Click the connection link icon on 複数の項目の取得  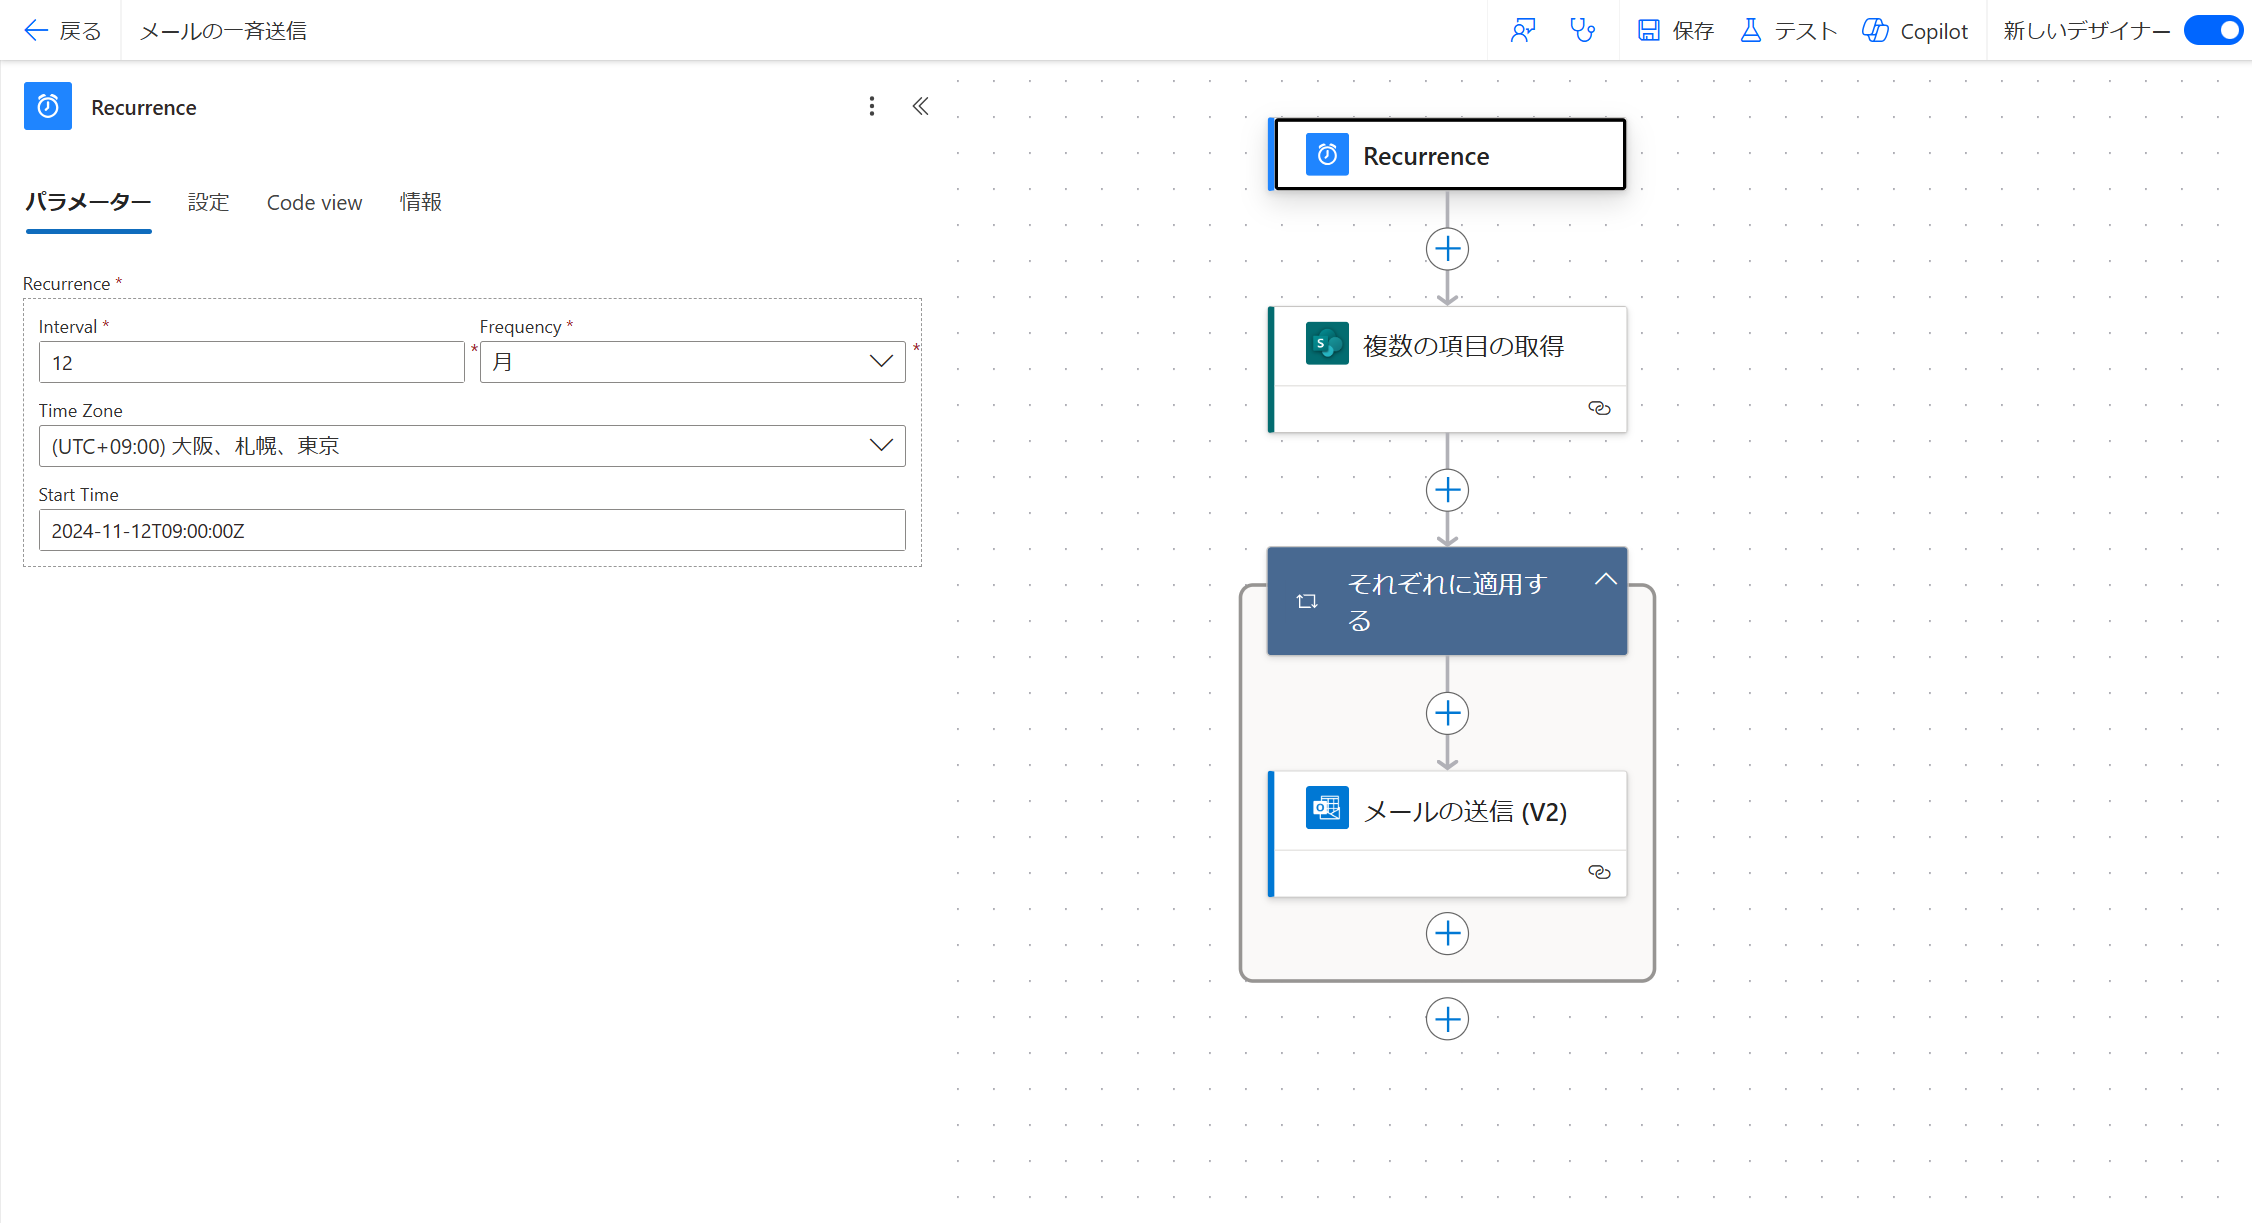(1599, 408)
